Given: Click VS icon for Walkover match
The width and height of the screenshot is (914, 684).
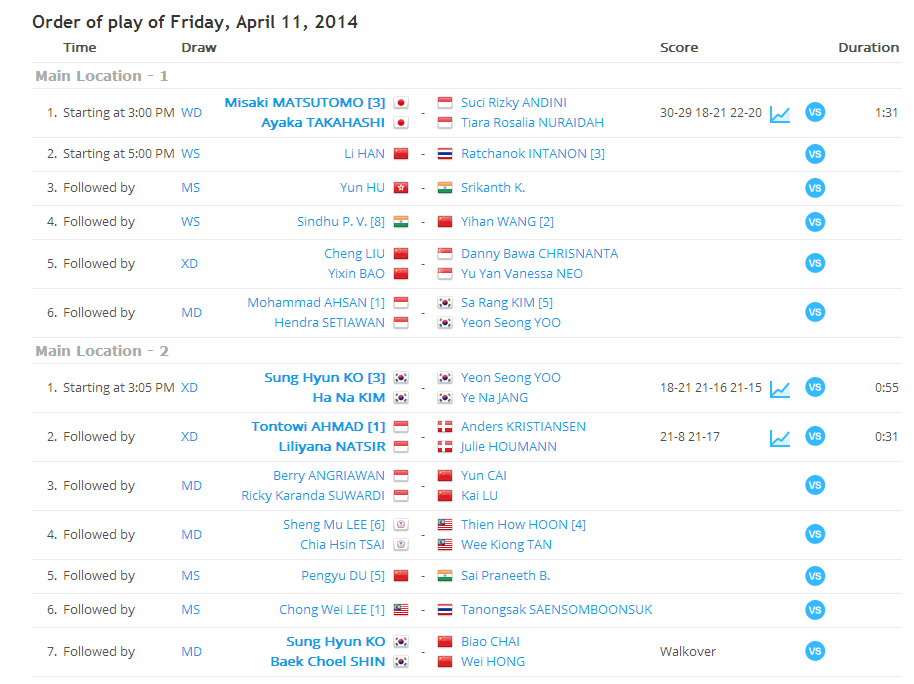Looking at the screenshot, I should click(x=815, y=652).
